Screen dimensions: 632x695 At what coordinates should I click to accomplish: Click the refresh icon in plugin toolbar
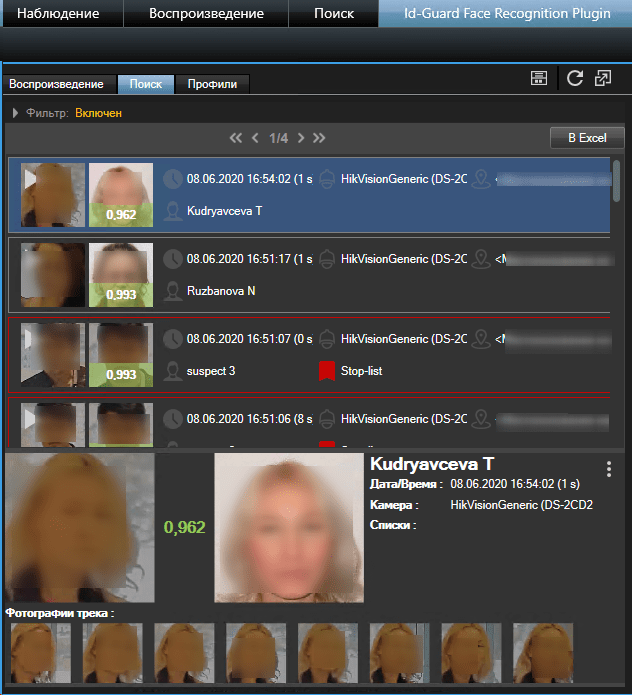[574, 79]
